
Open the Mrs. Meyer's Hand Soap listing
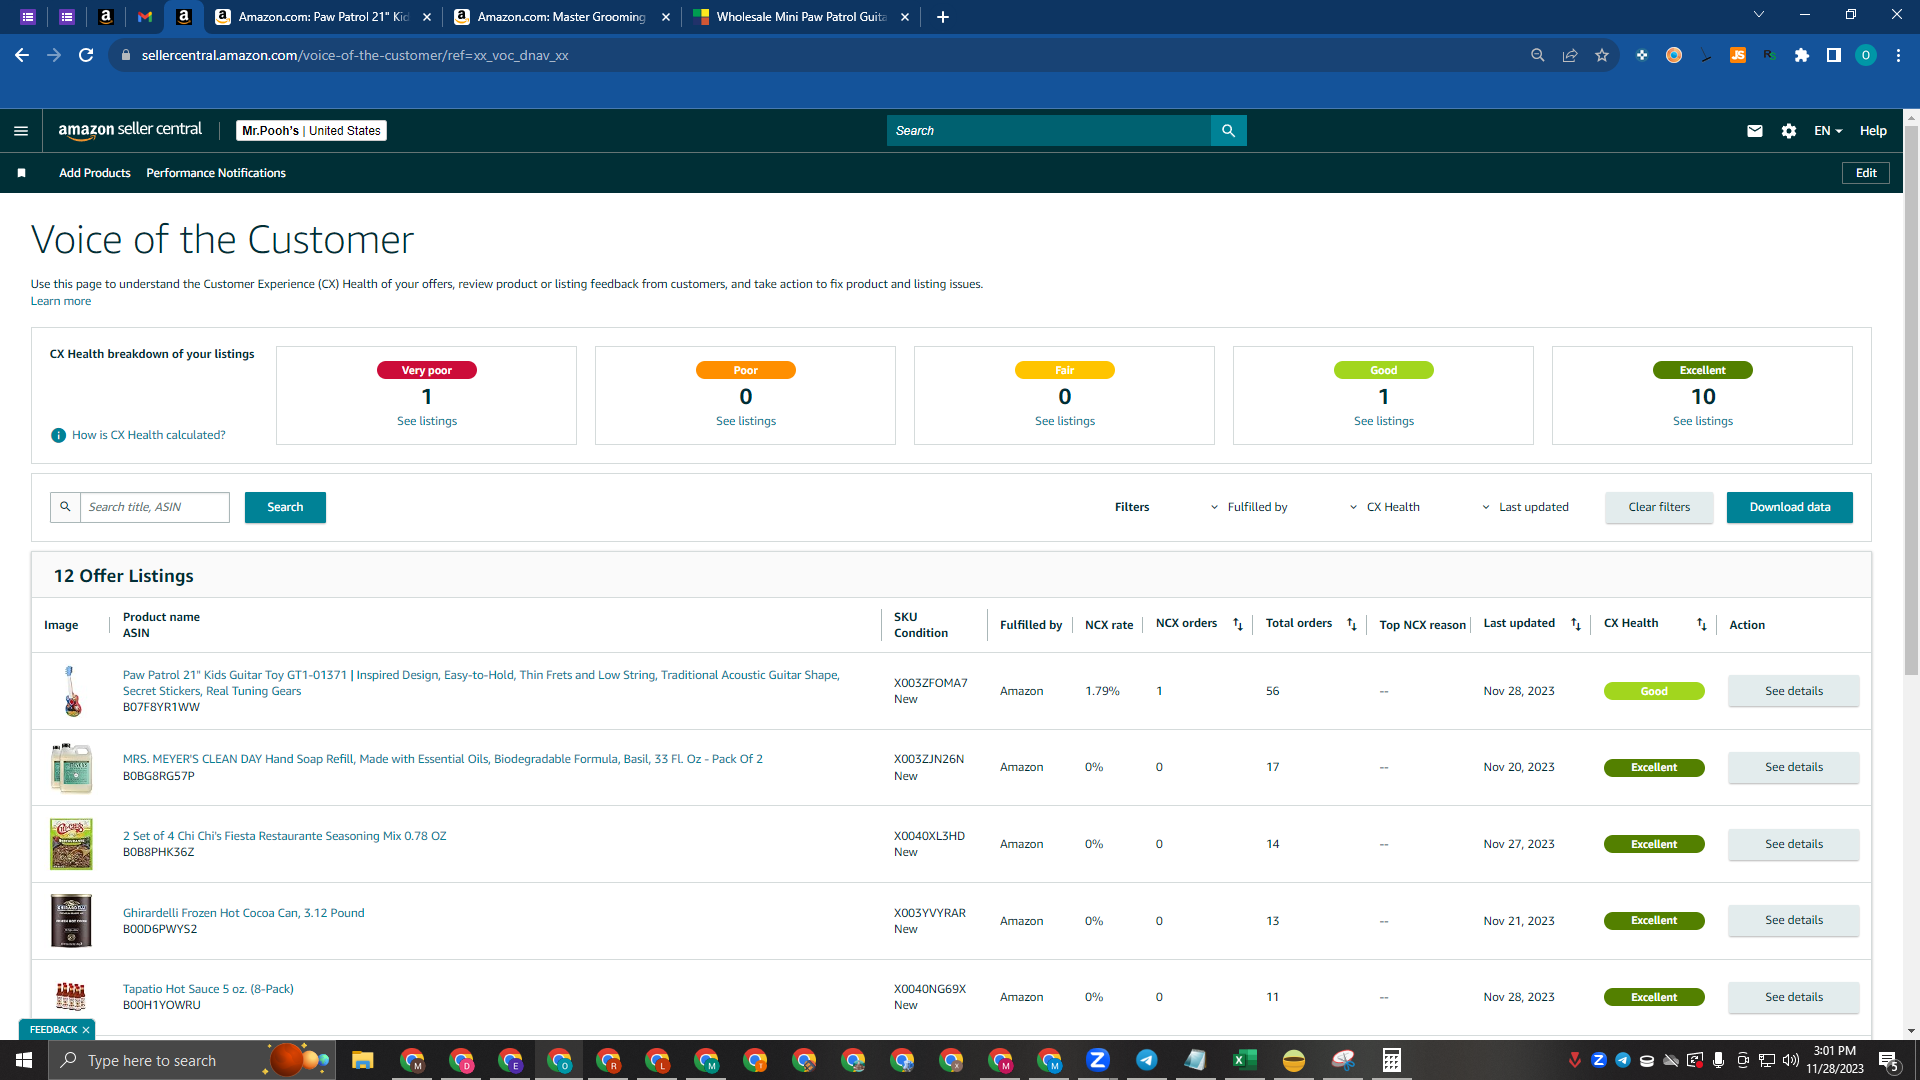tap(443, 759)
